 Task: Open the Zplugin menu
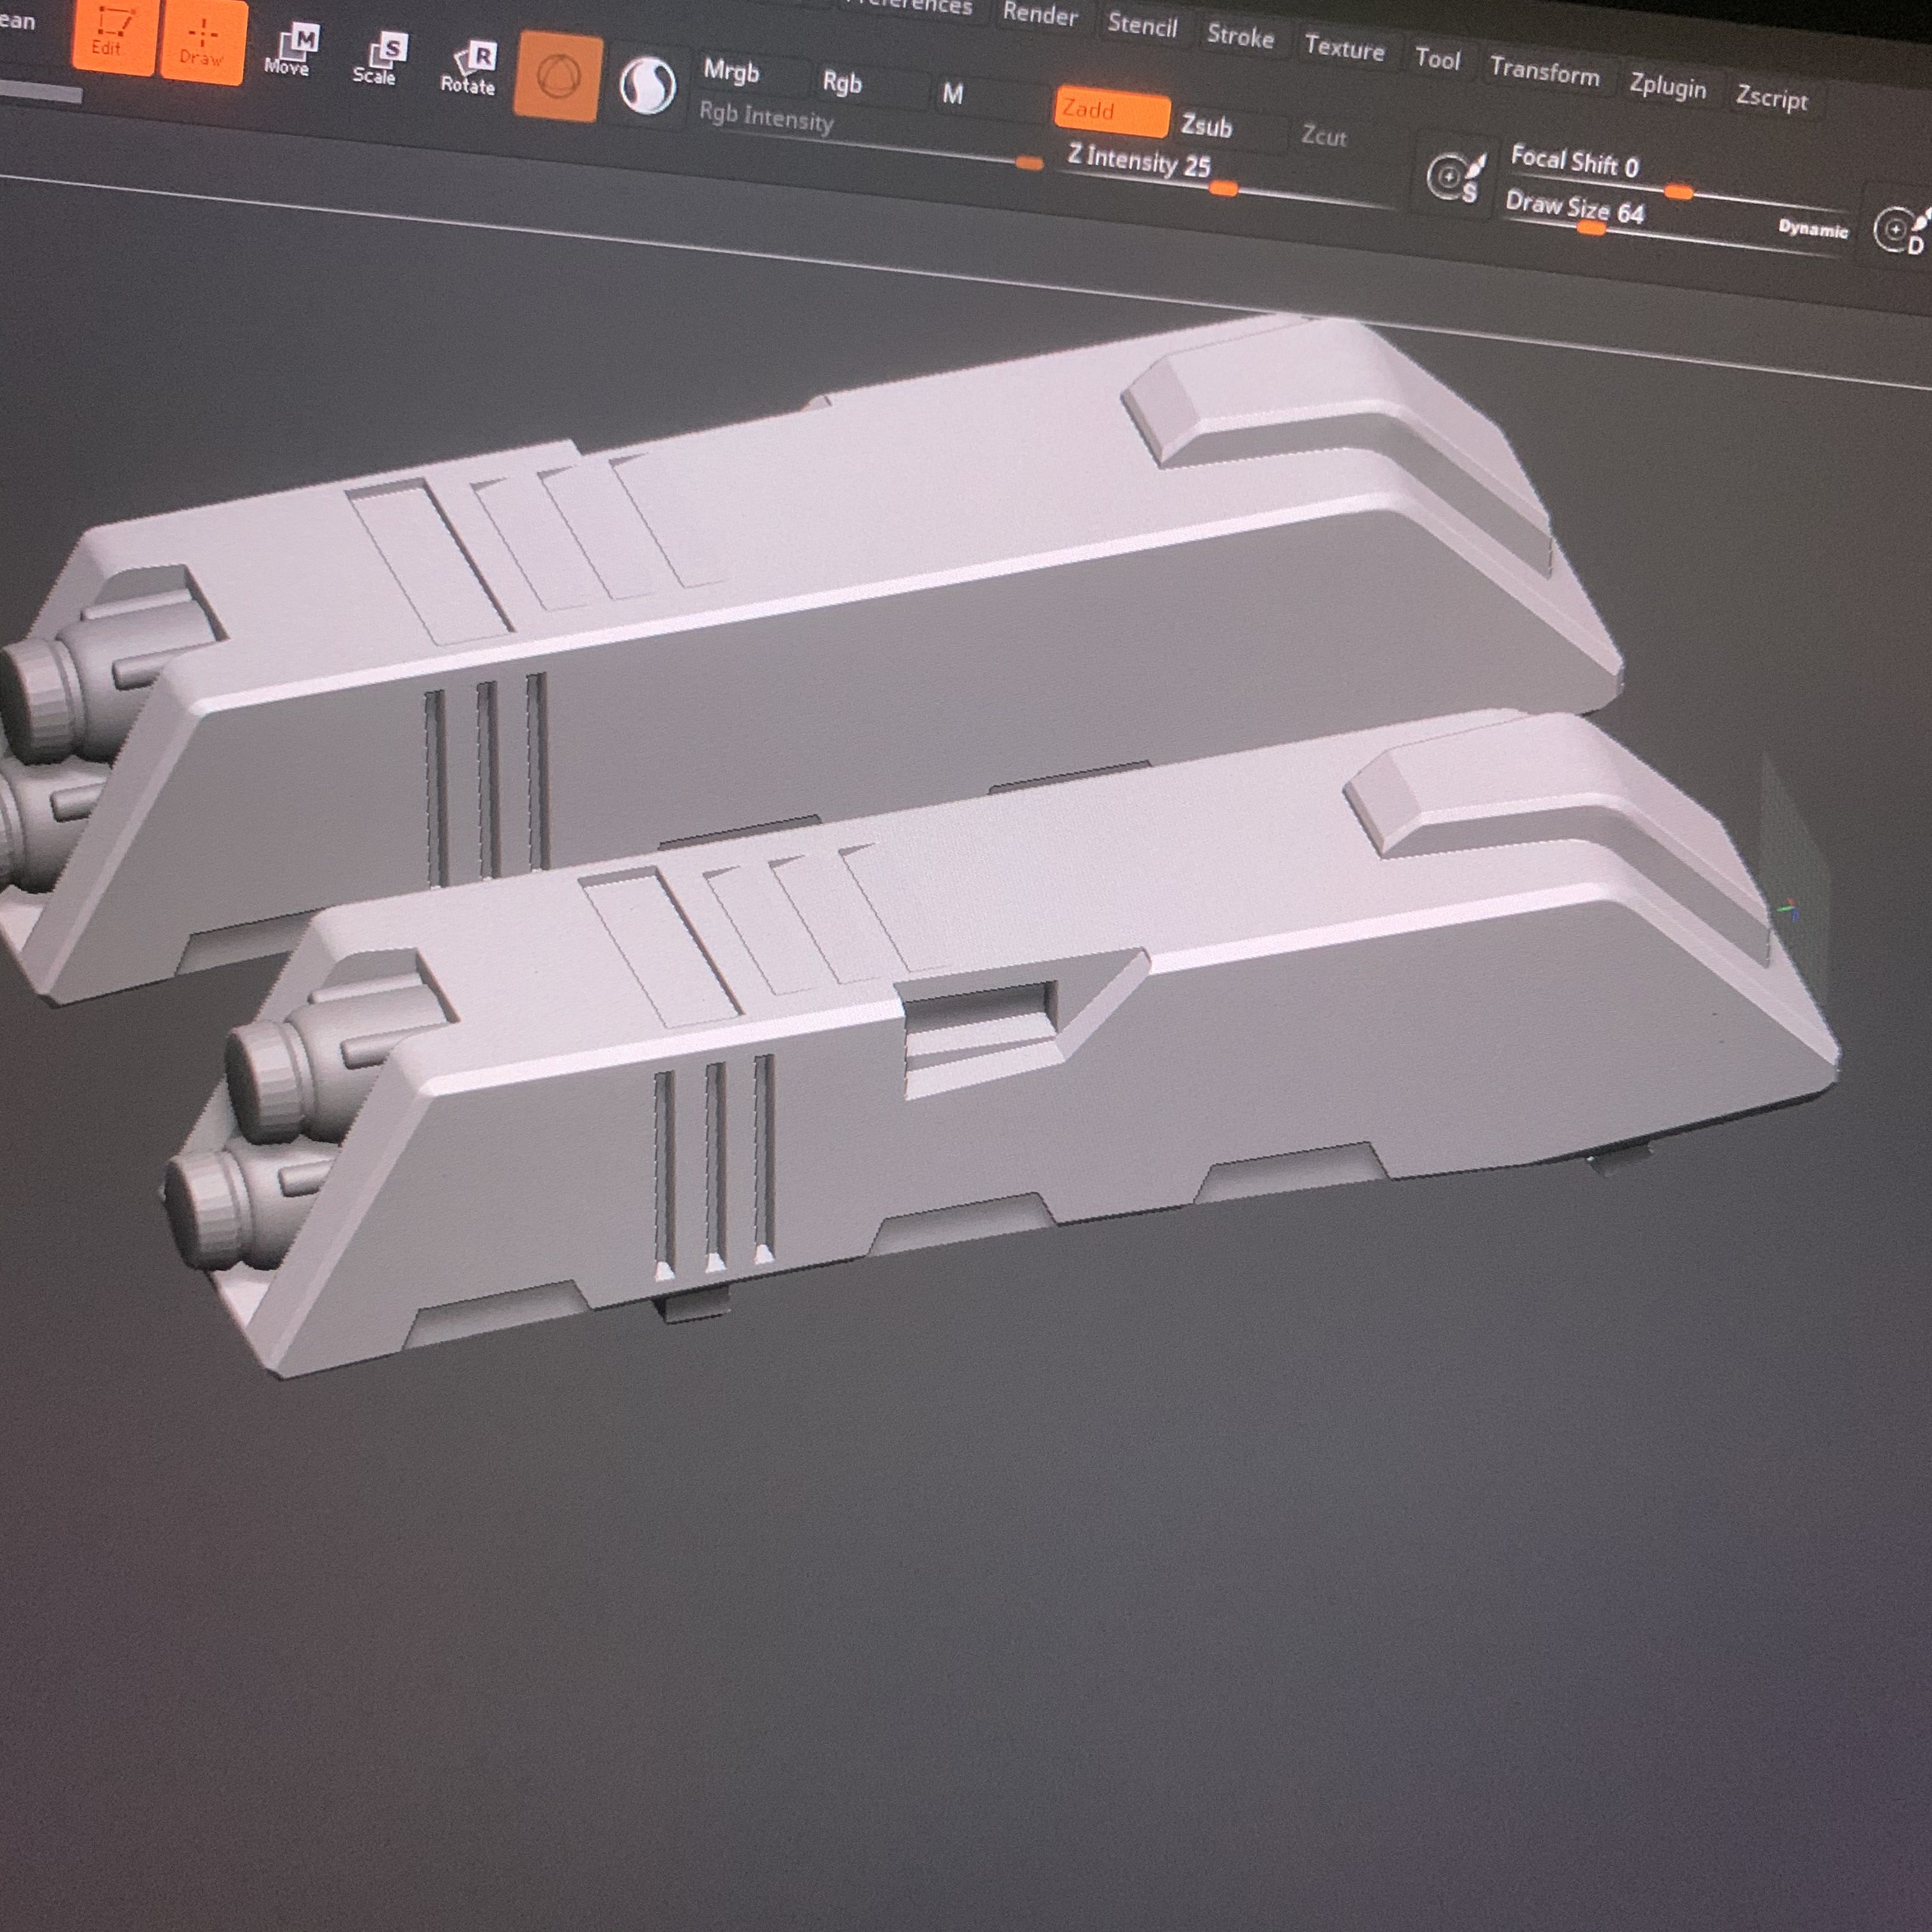1668,86
